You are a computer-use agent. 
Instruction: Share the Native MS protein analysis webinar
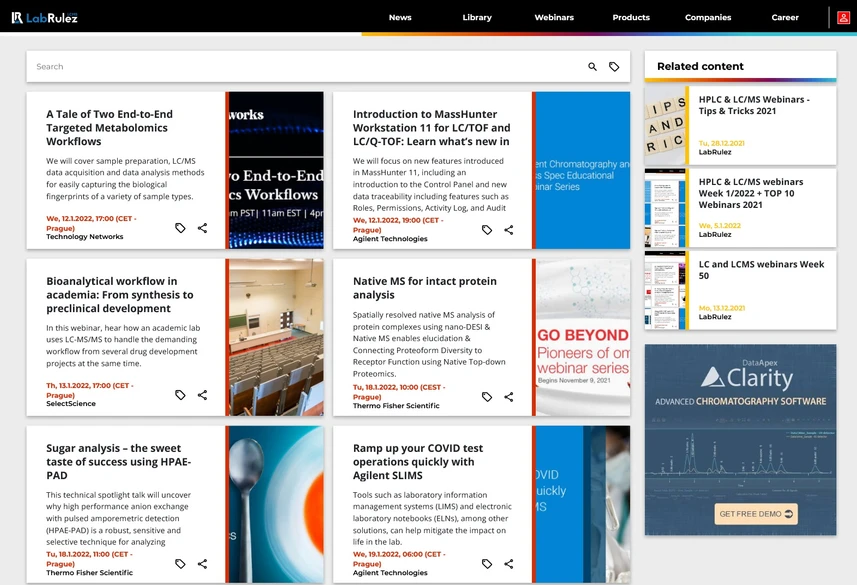(509, 397)
